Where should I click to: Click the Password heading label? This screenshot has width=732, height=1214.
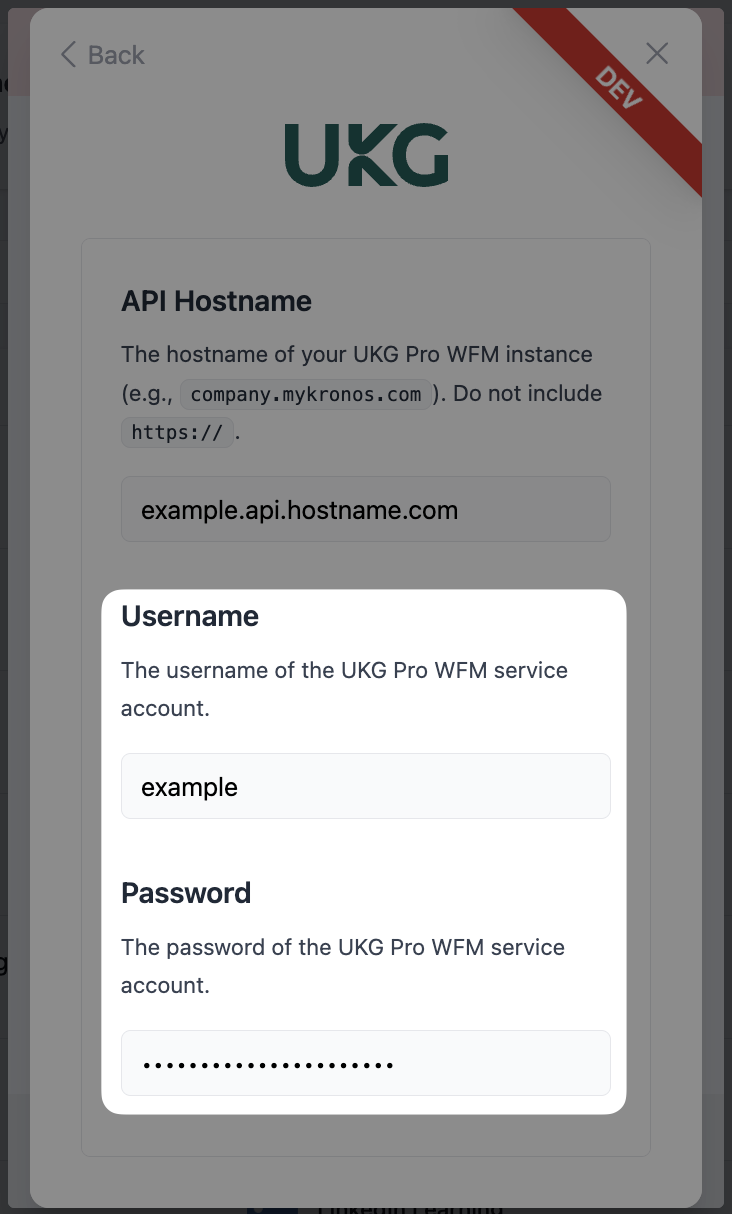point(186,893)
